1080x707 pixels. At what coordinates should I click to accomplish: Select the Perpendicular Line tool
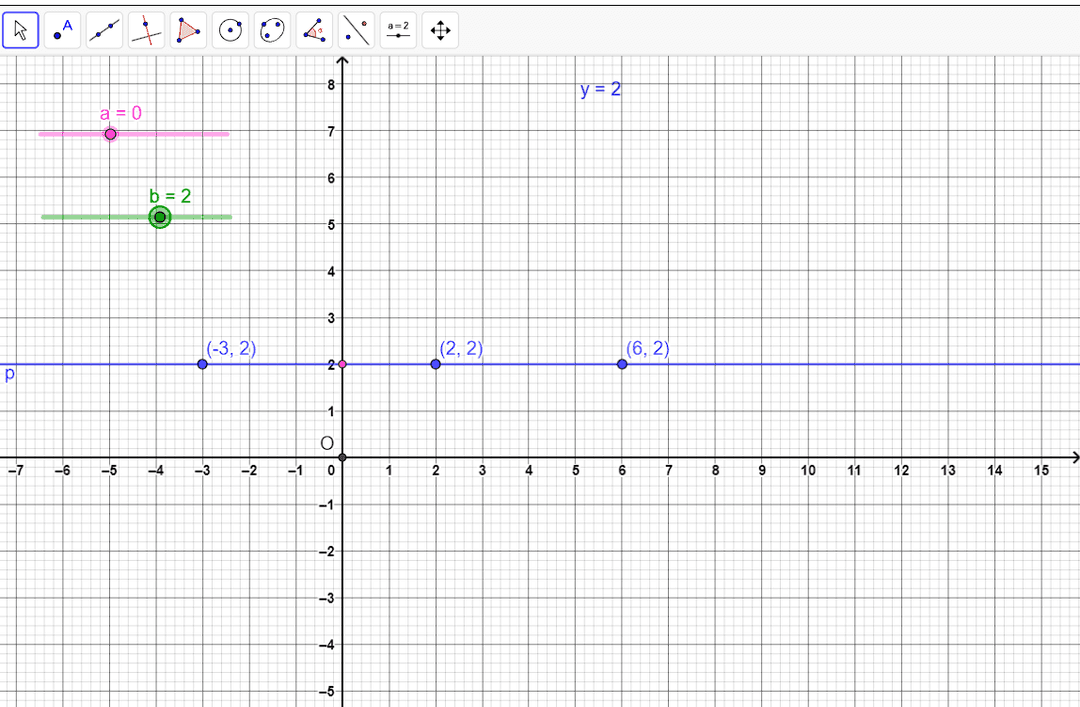[147, 31]
